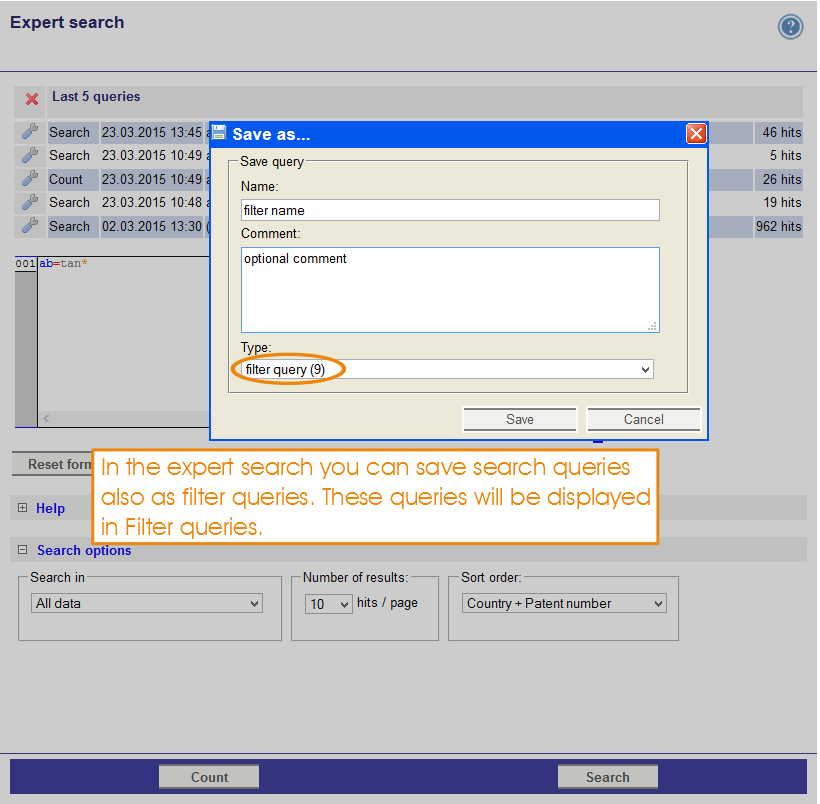Click the Search options heading link
Viewport: 820px width, 804px height.
(84, 550)
